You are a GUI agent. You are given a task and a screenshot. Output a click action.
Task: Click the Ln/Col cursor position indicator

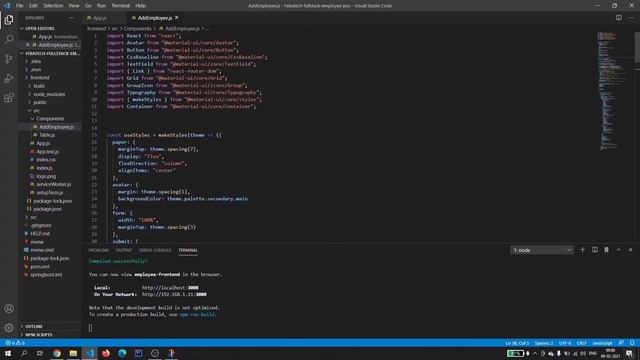(x=517, y=343)
